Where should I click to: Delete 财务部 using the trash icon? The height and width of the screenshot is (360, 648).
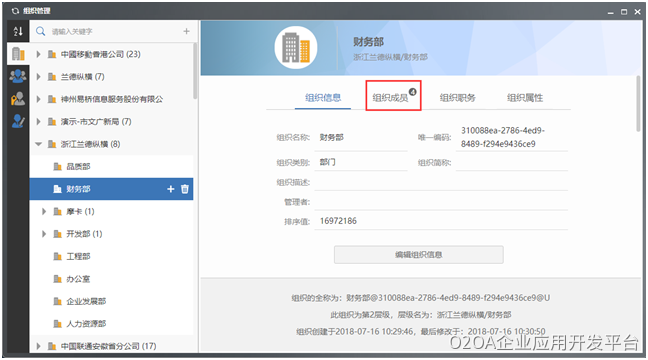pos(185,189)
